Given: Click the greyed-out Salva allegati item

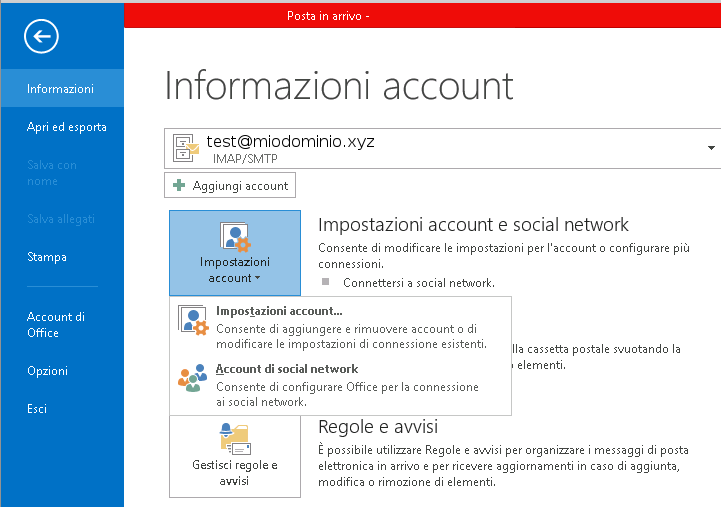Looking at the screenshot, I should pyautogui.click(x=62, y=219).
